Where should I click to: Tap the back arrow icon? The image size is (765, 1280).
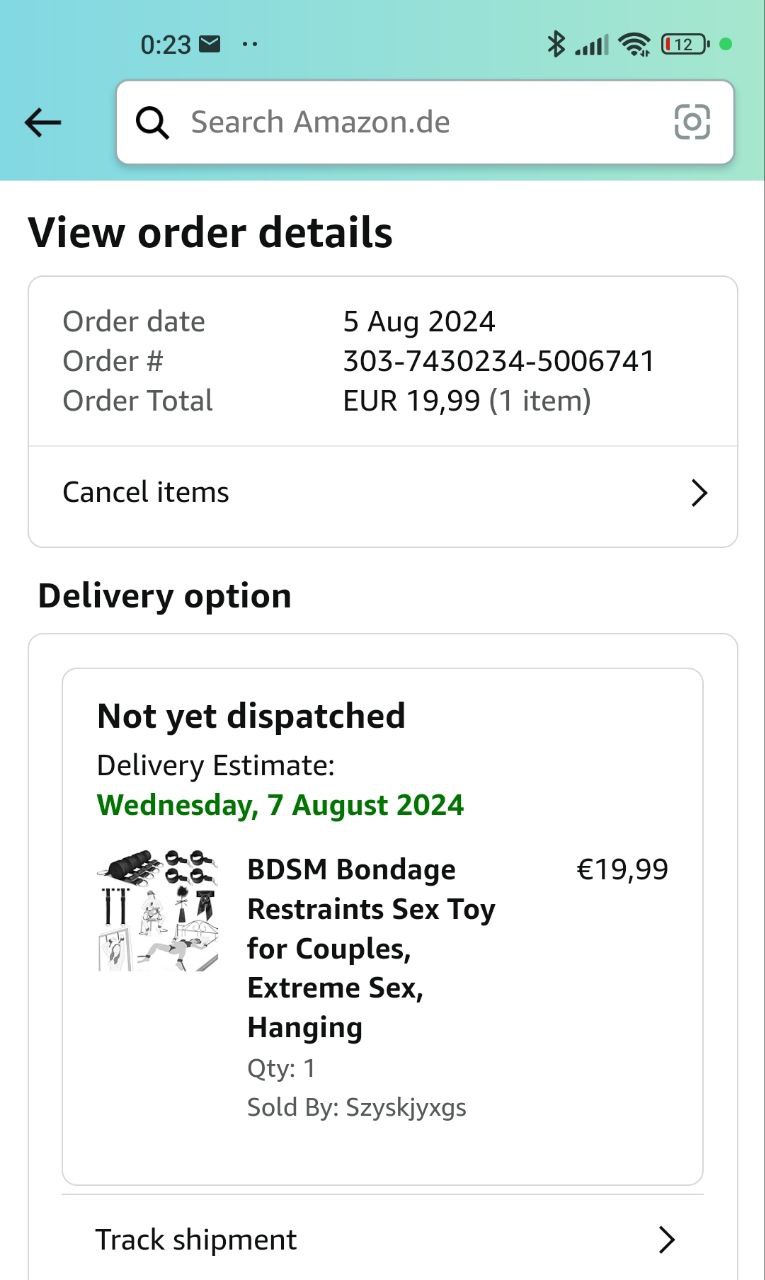[43, 123]
